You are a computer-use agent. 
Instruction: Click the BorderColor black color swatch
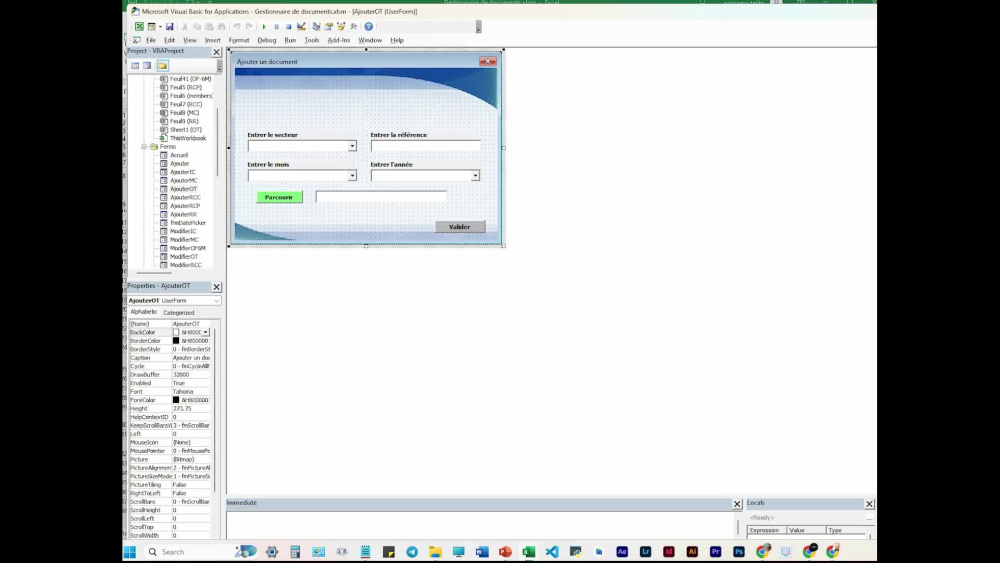176,340
